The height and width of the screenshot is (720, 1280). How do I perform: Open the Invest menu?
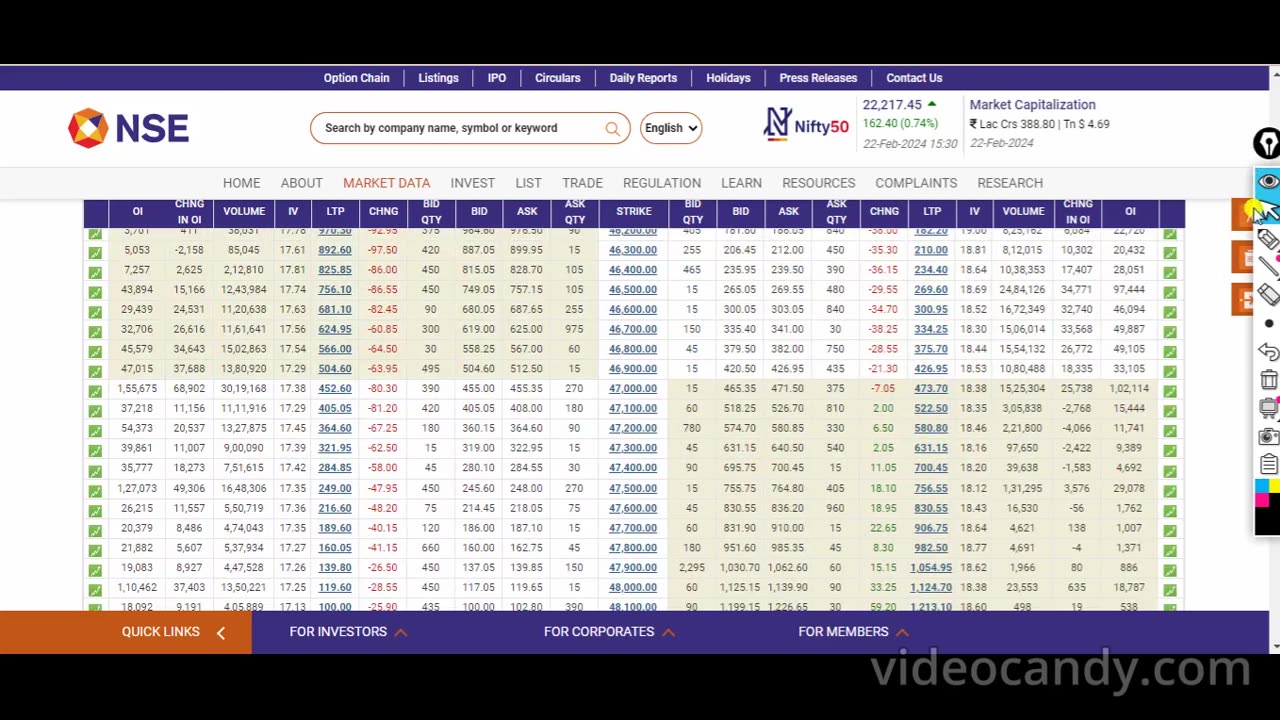pyautogui.click(x=472, y=183)
